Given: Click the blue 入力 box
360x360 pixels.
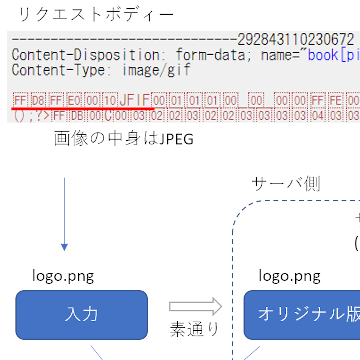Looking at the screenshot, I should pyautogui.click(x=82, y=315).
